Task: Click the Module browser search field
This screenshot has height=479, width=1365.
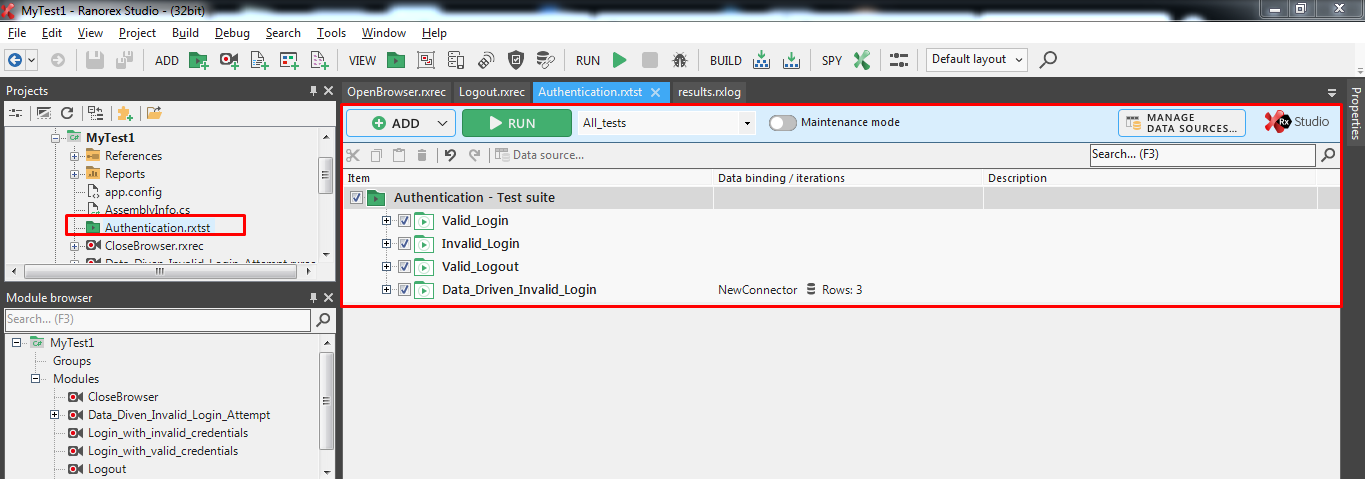Action: pyautogui.click(x=158, y=320)
